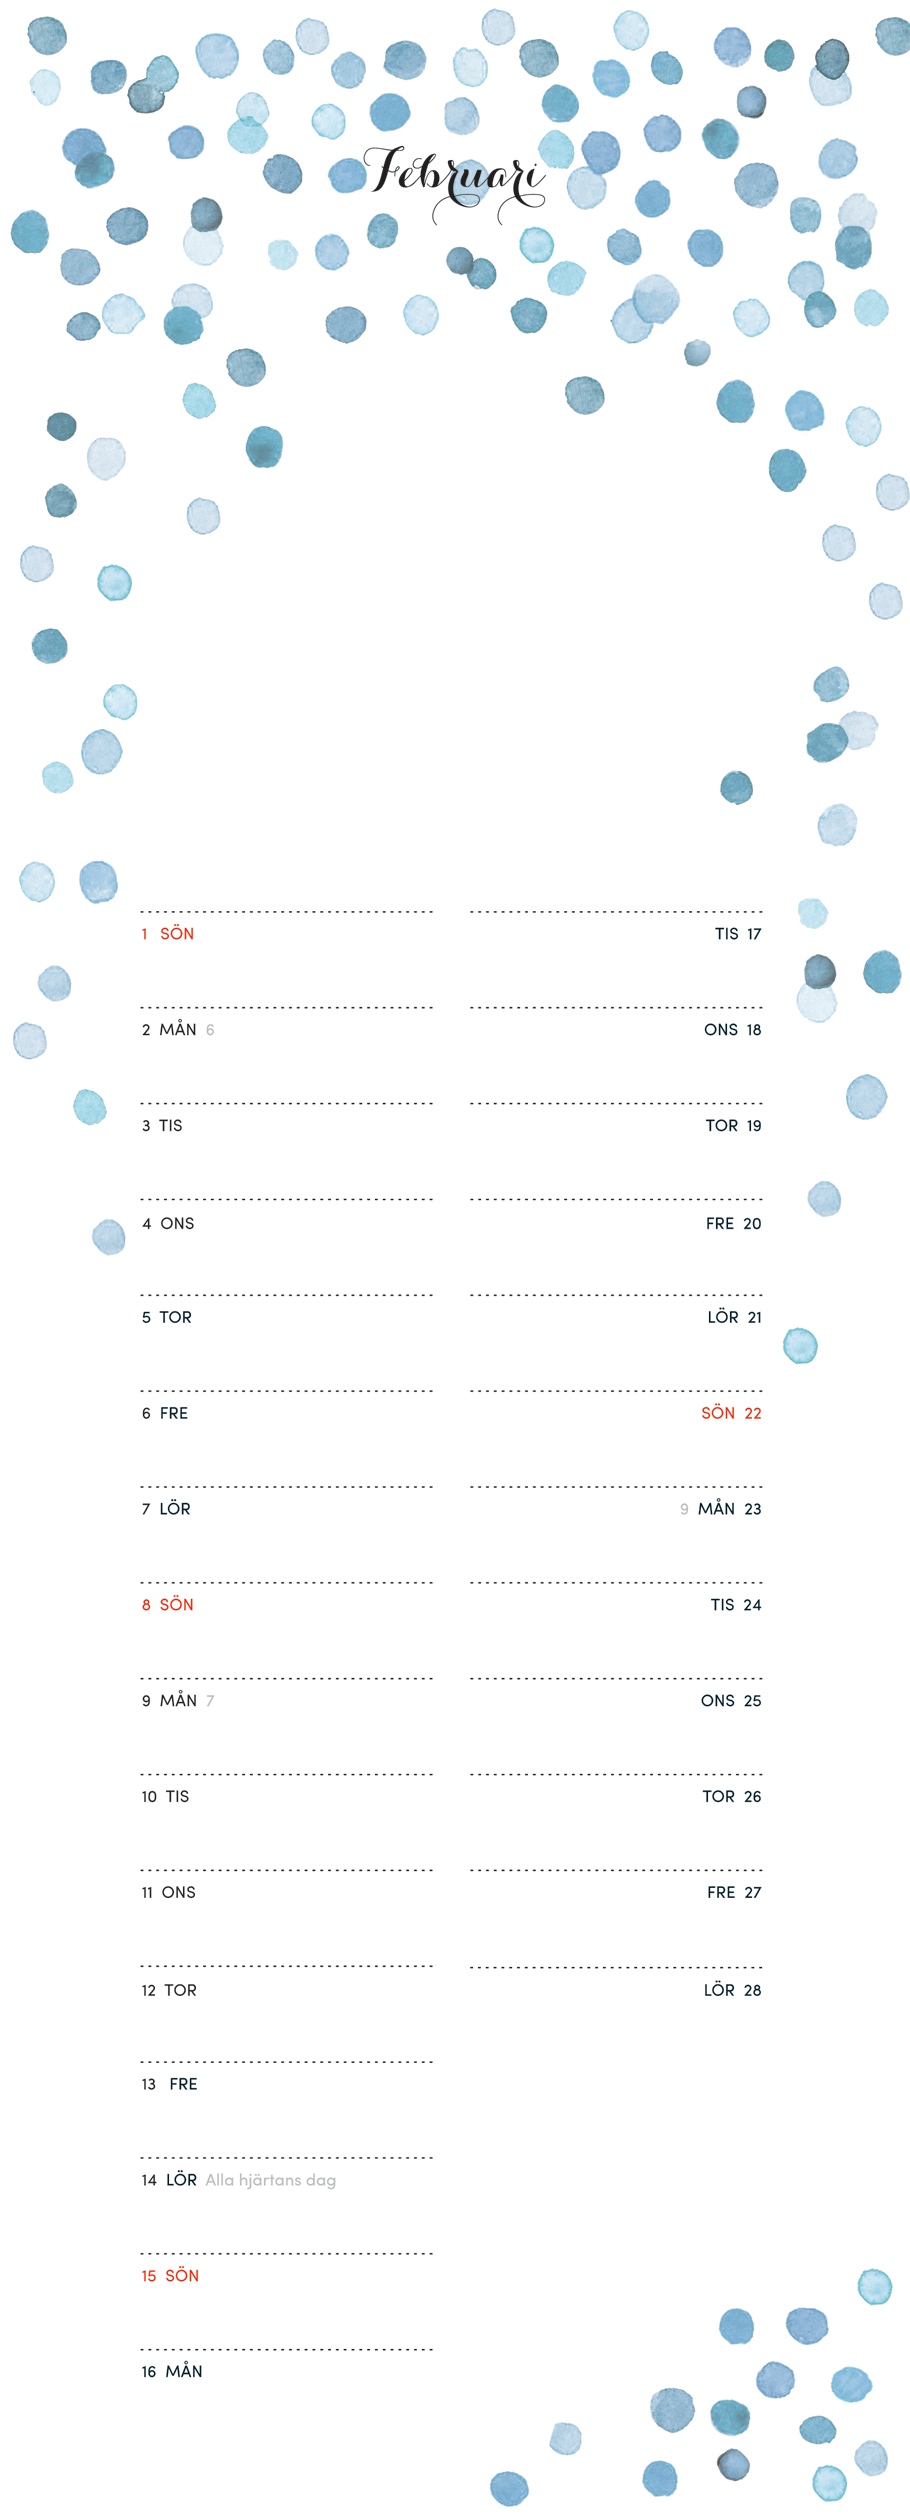Select the 7 LÖR date entry

point(166,1509)
